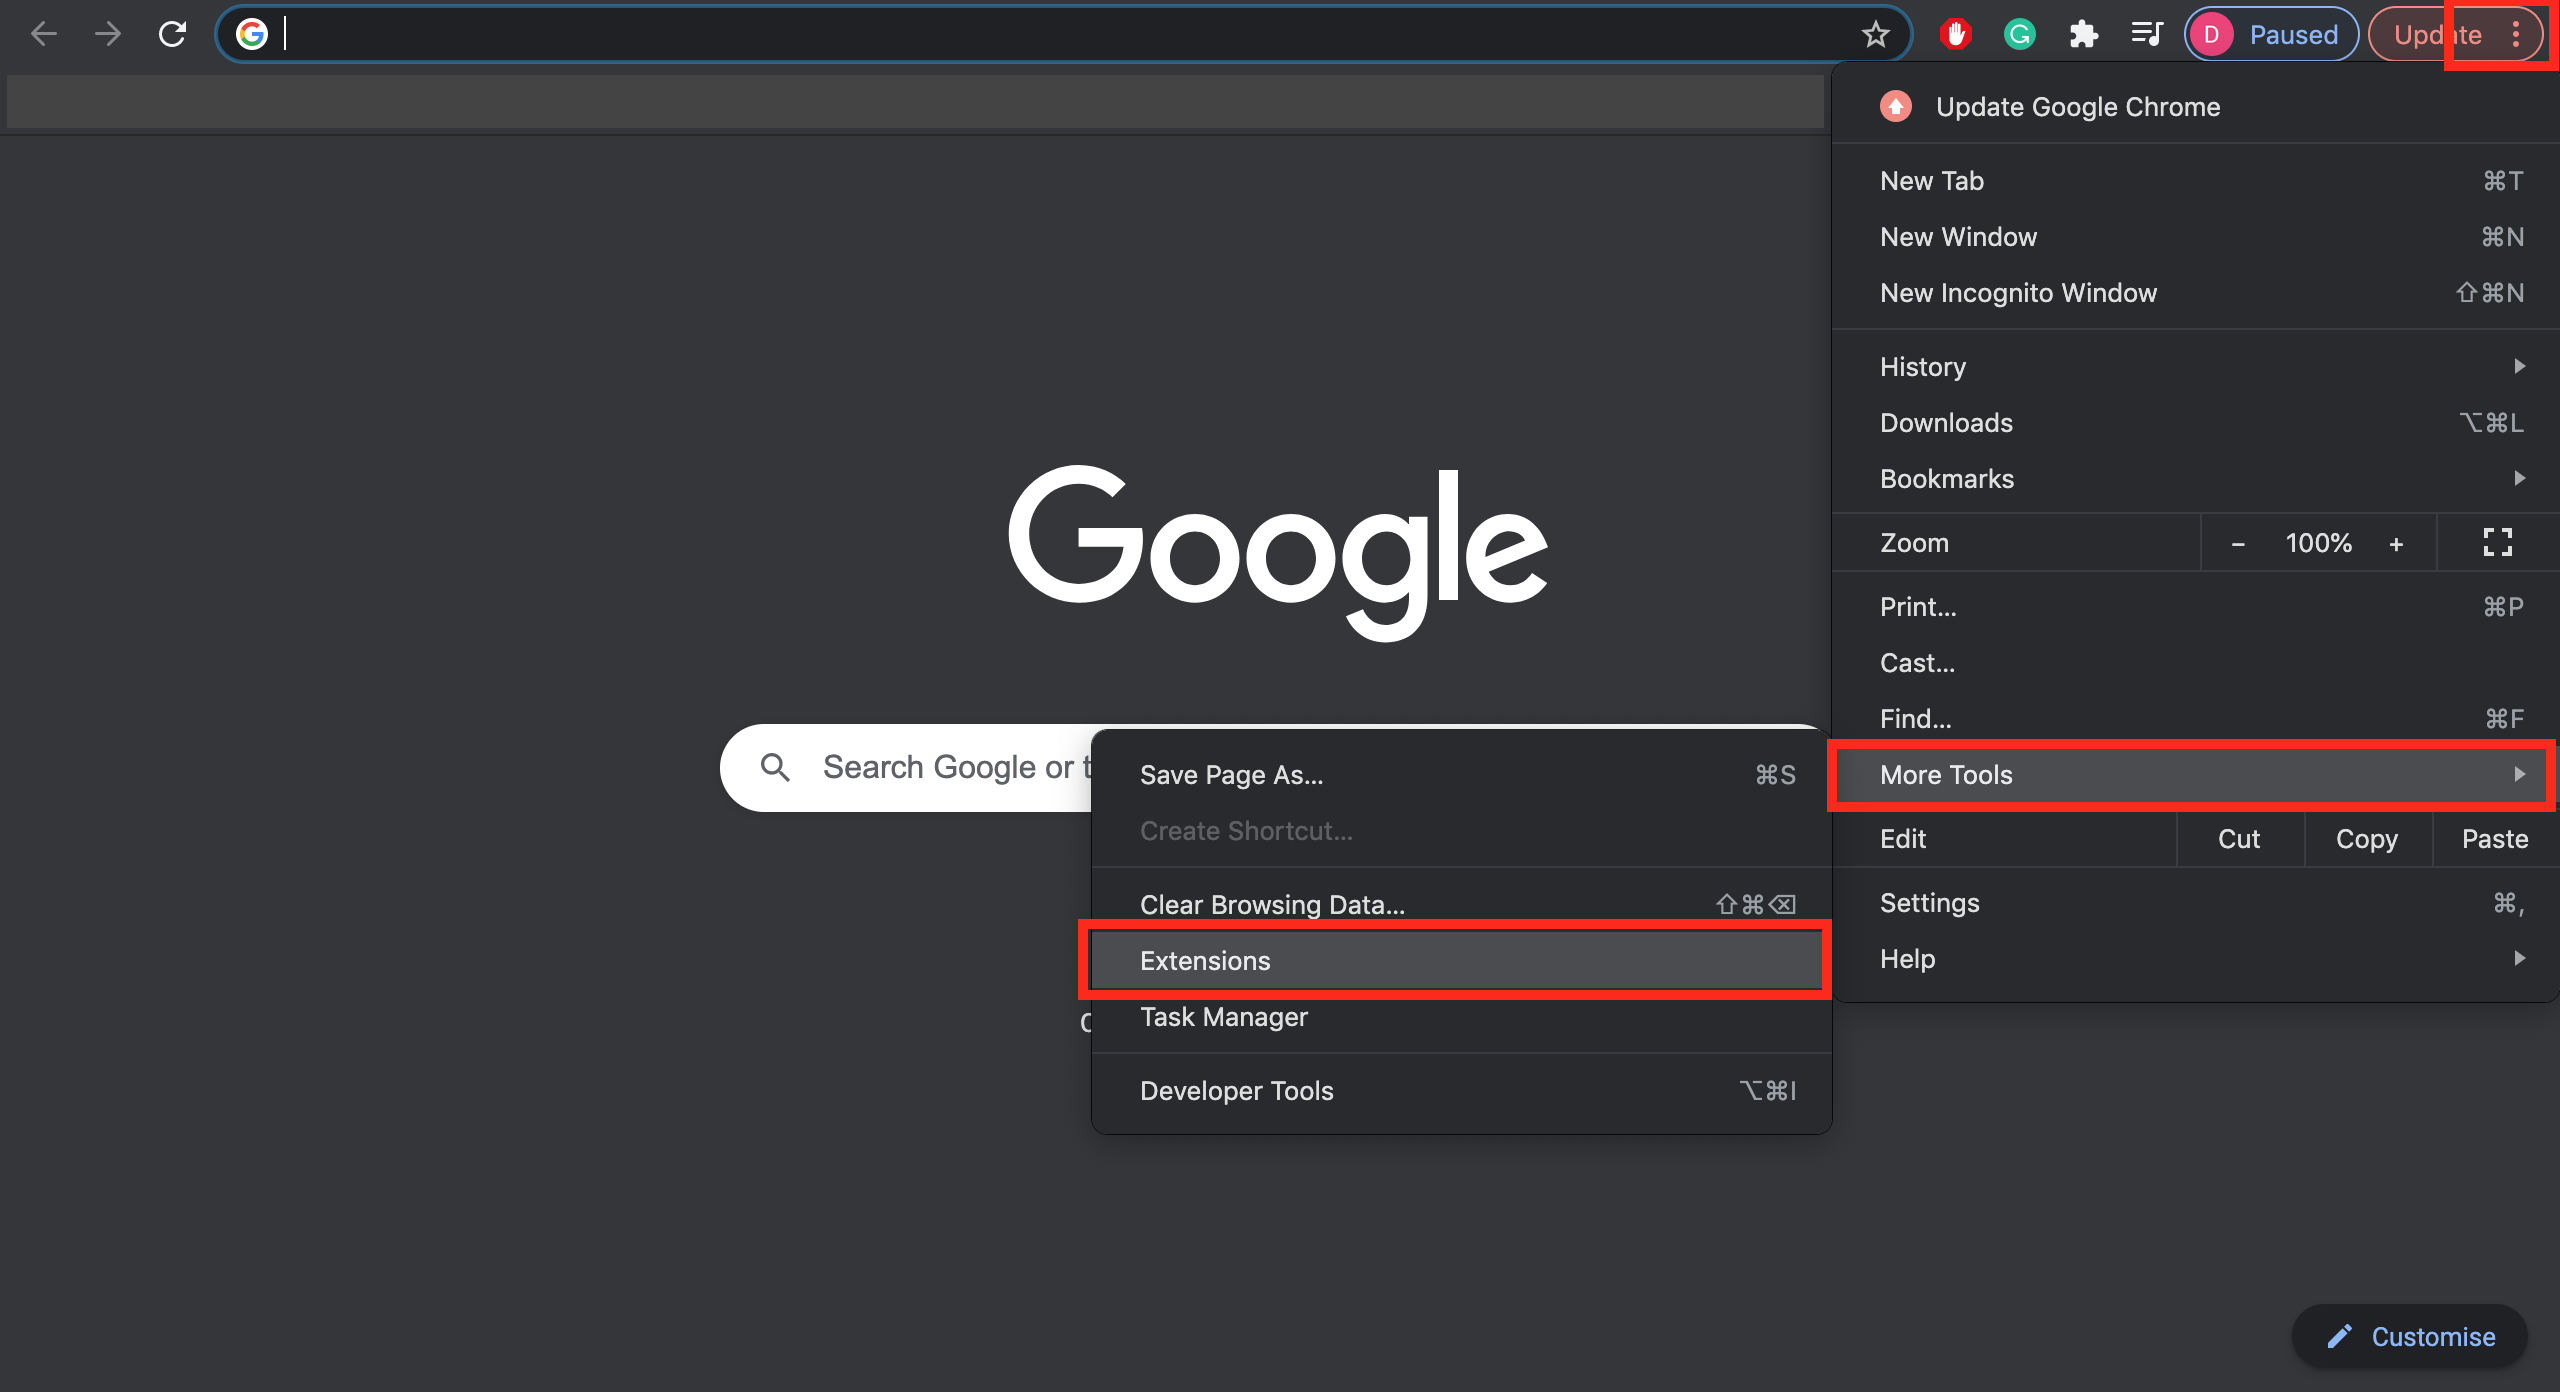2560x1392 pixels.
Task: Click the Customise button
Action: (2410, 1337)
